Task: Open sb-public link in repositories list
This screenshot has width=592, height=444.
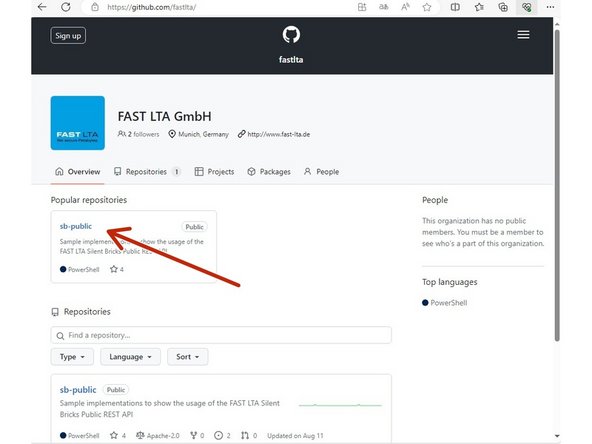Action: point(78,390)
